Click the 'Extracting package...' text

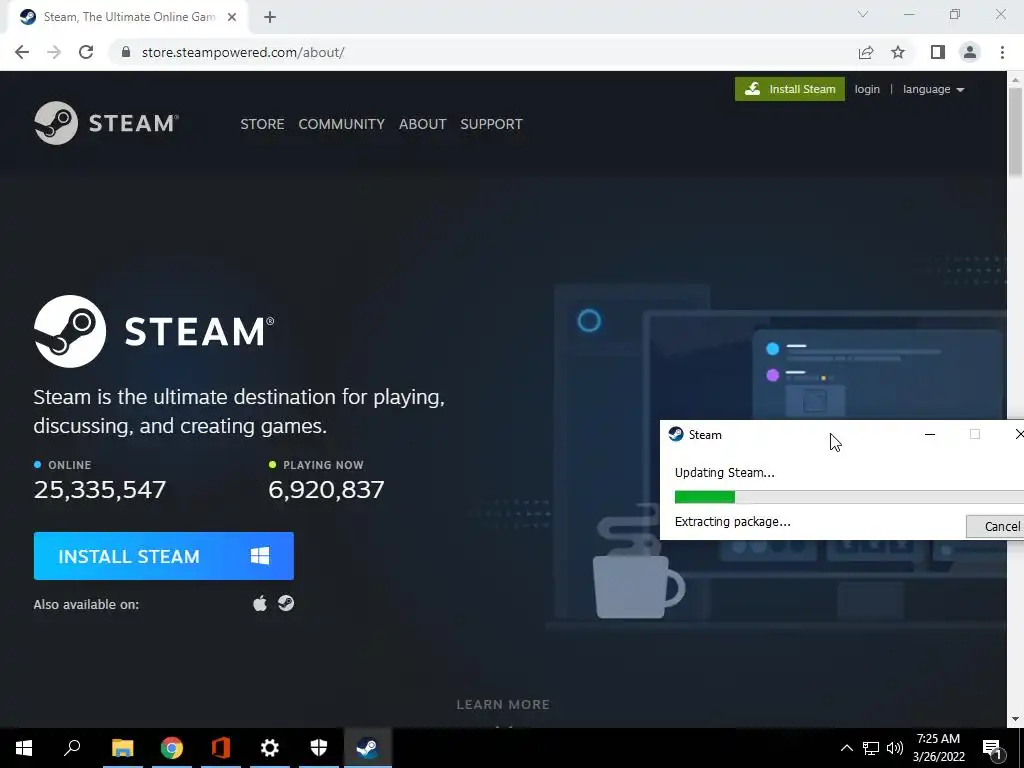pos(733,521)
